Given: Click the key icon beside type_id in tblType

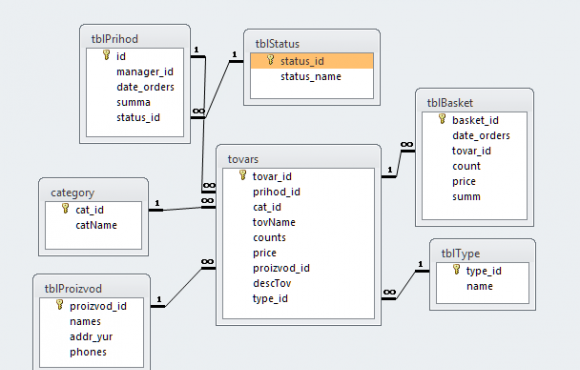Looking at the screenshot, I should tap(456, 269).
